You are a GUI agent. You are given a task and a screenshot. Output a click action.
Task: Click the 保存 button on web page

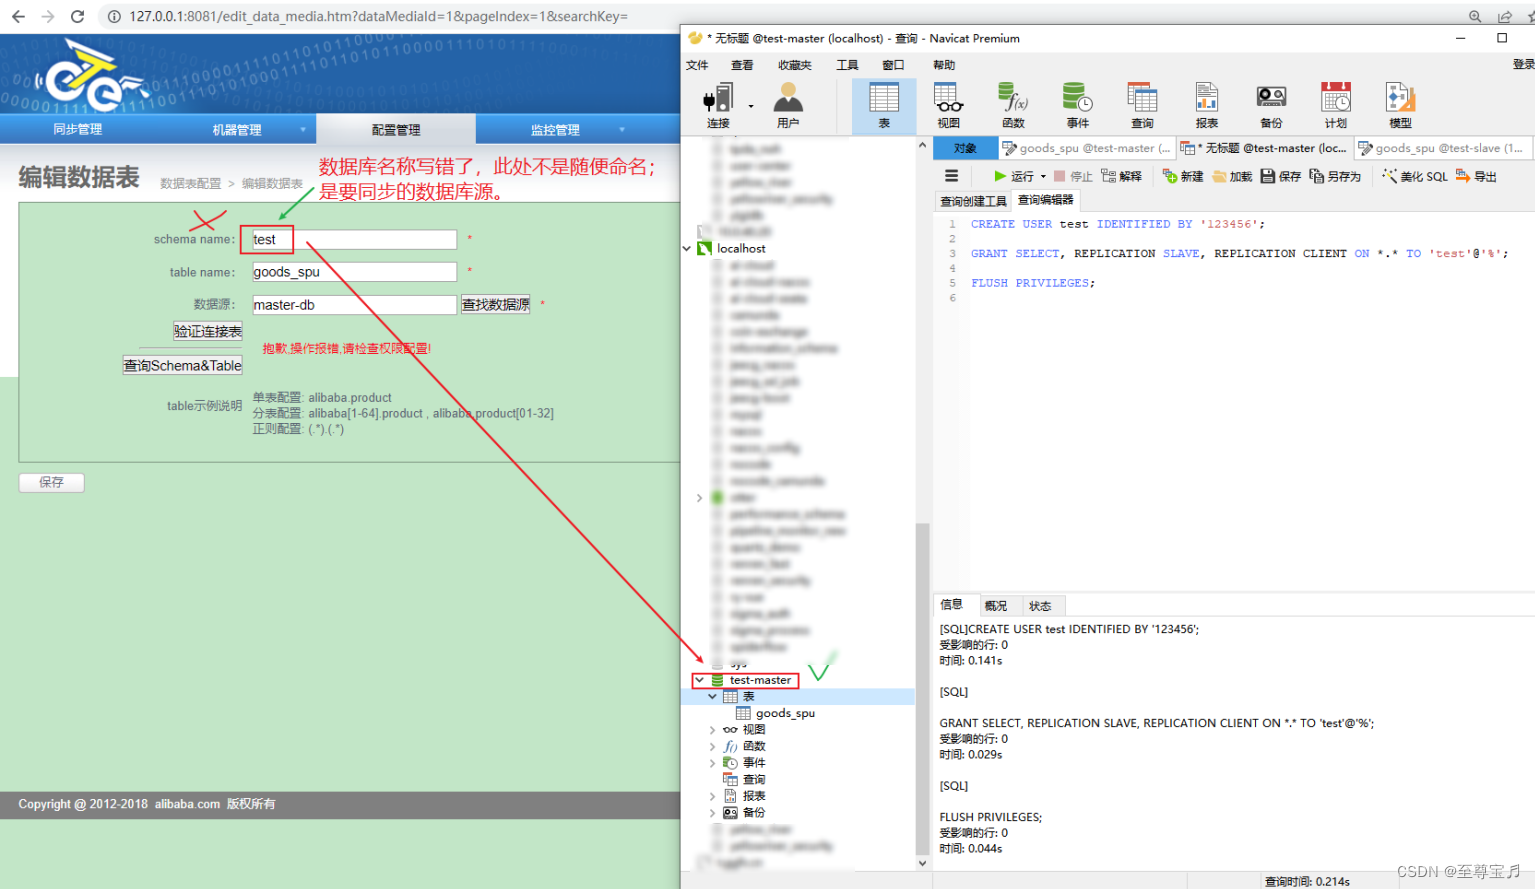(51, 482)
